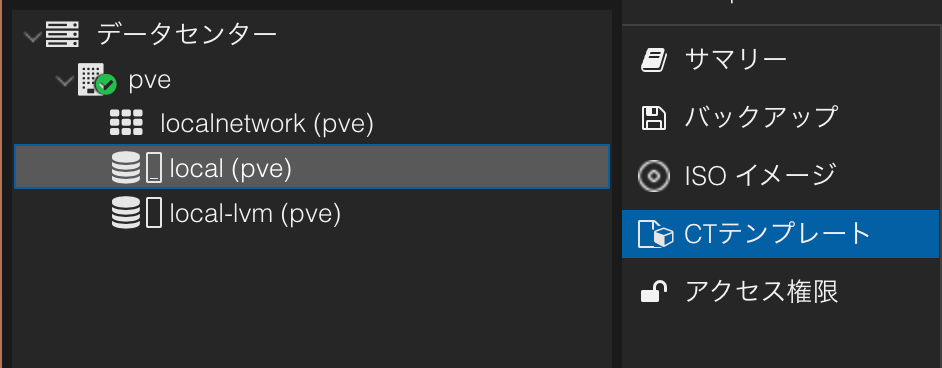The width and height of the screenshot is (942, 368).
Task: Select localnetwork (pve) in the tree
Action: point(267,124)
